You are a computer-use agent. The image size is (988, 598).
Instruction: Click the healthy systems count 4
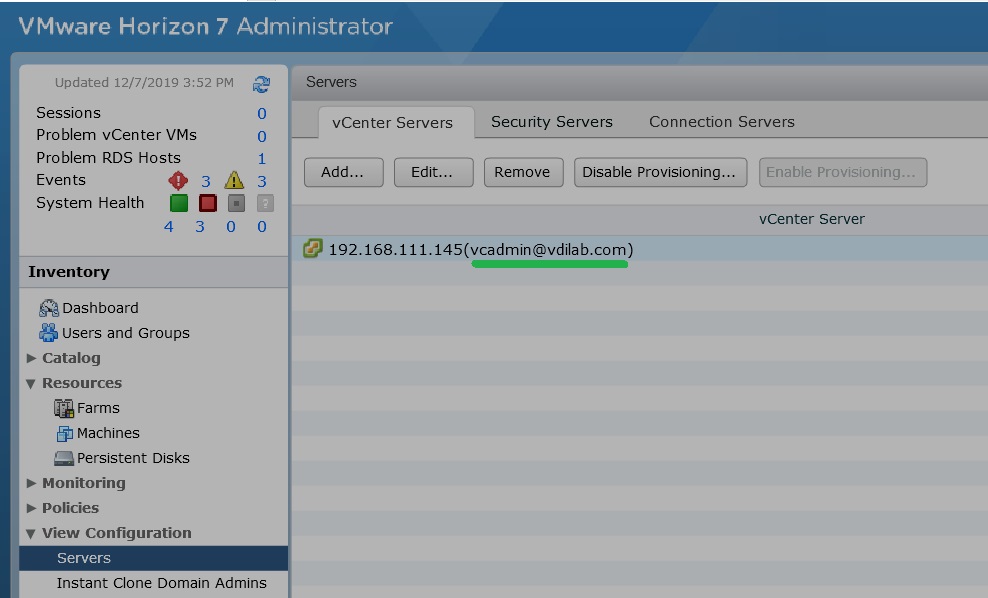click(x=169, y=226)
